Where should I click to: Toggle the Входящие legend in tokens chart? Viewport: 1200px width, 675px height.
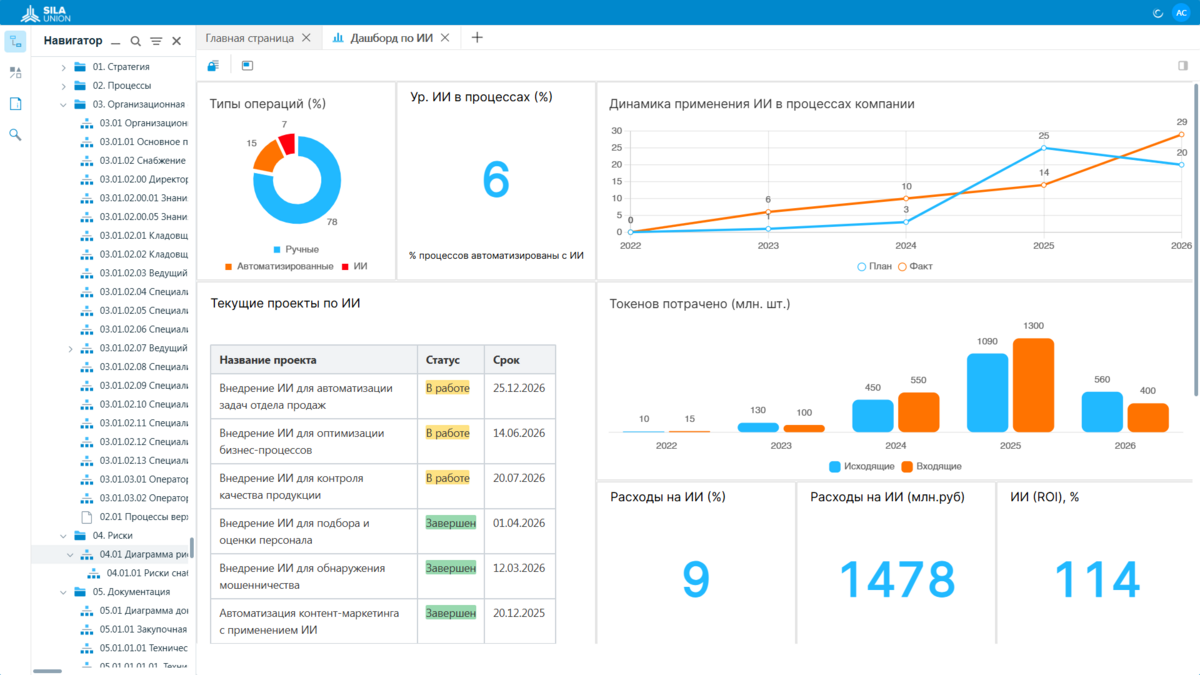(931, 466)
